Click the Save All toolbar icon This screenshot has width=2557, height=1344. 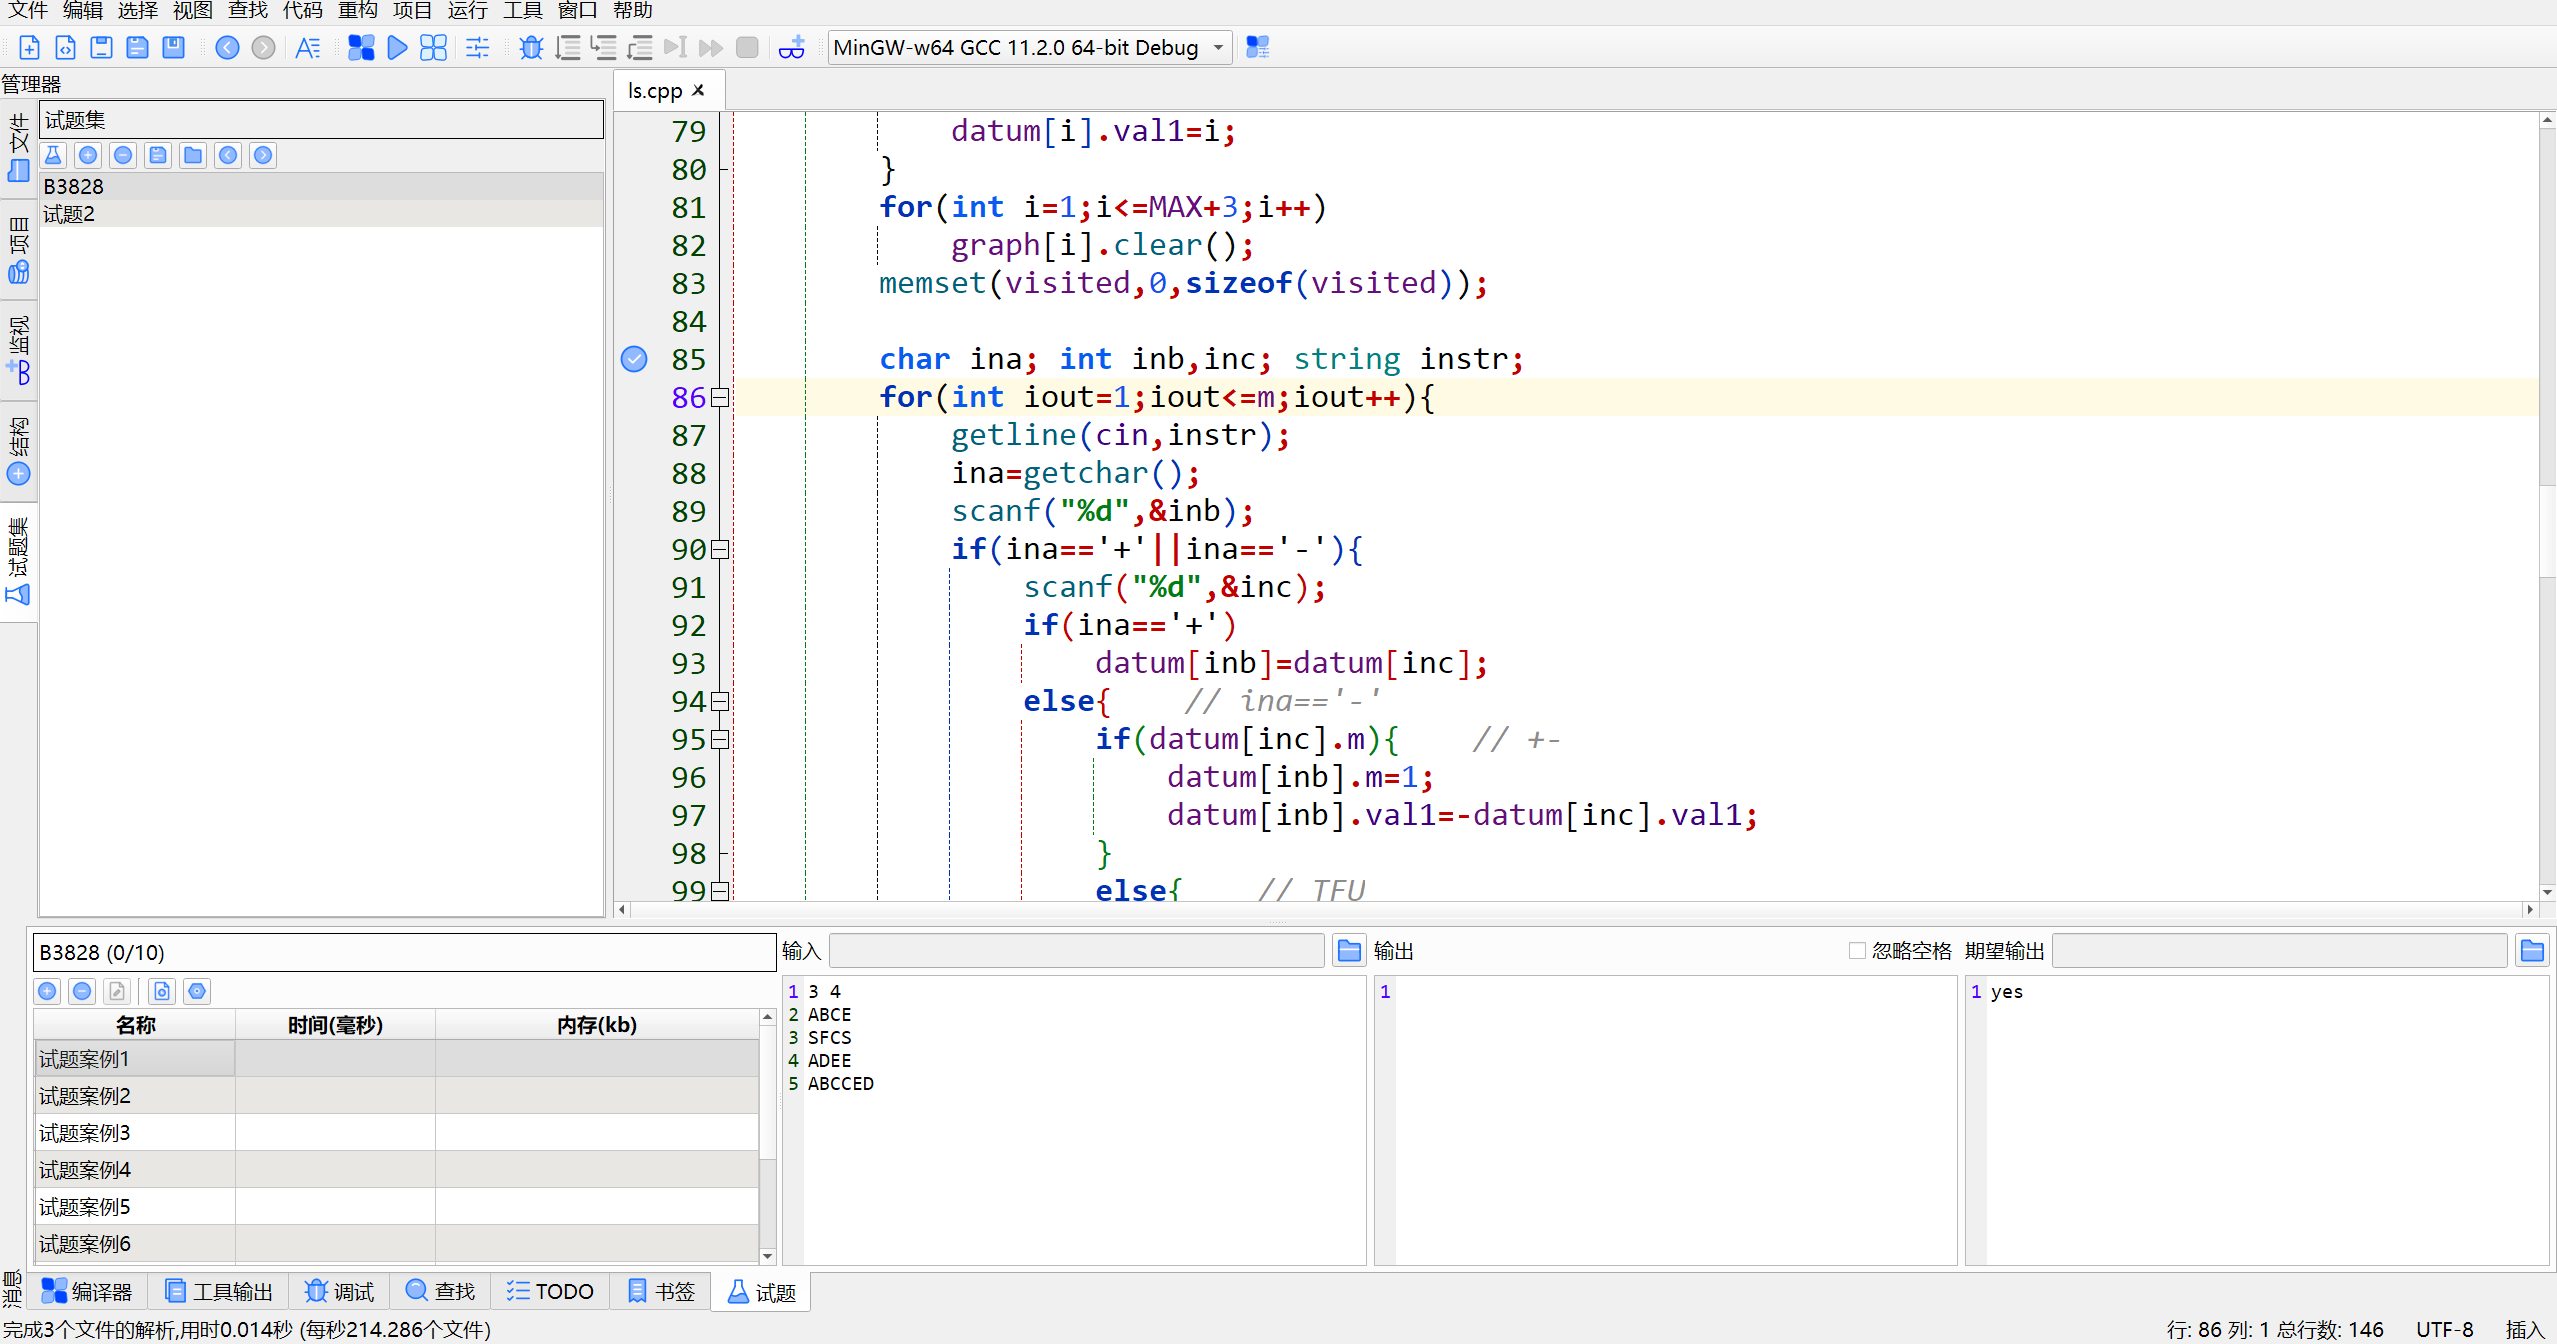[x=173, y=47]
